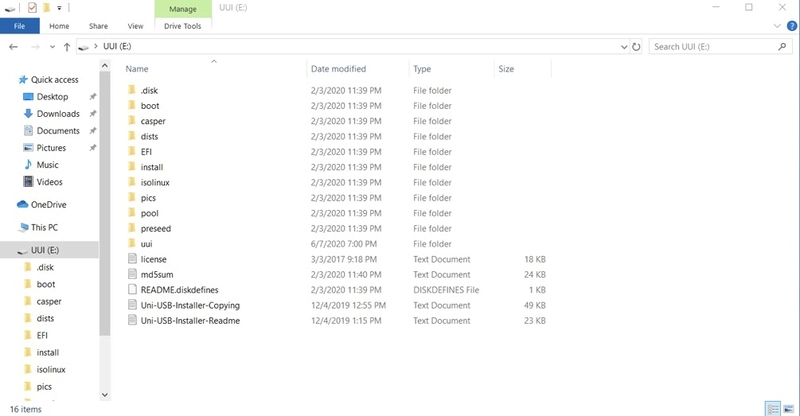The width and height of the screenshot is (800, 416).
Task: Select the dists folder in file list
Action: point(149,136)
